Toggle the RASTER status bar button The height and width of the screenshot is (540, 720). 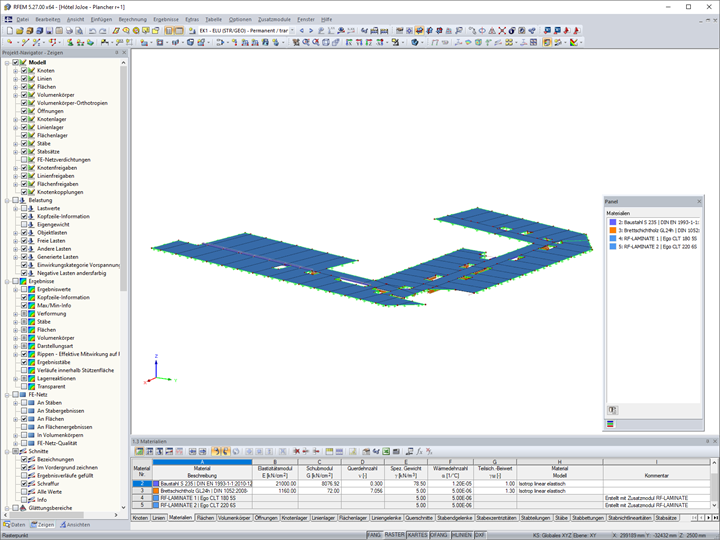click(x=394, y=535)
